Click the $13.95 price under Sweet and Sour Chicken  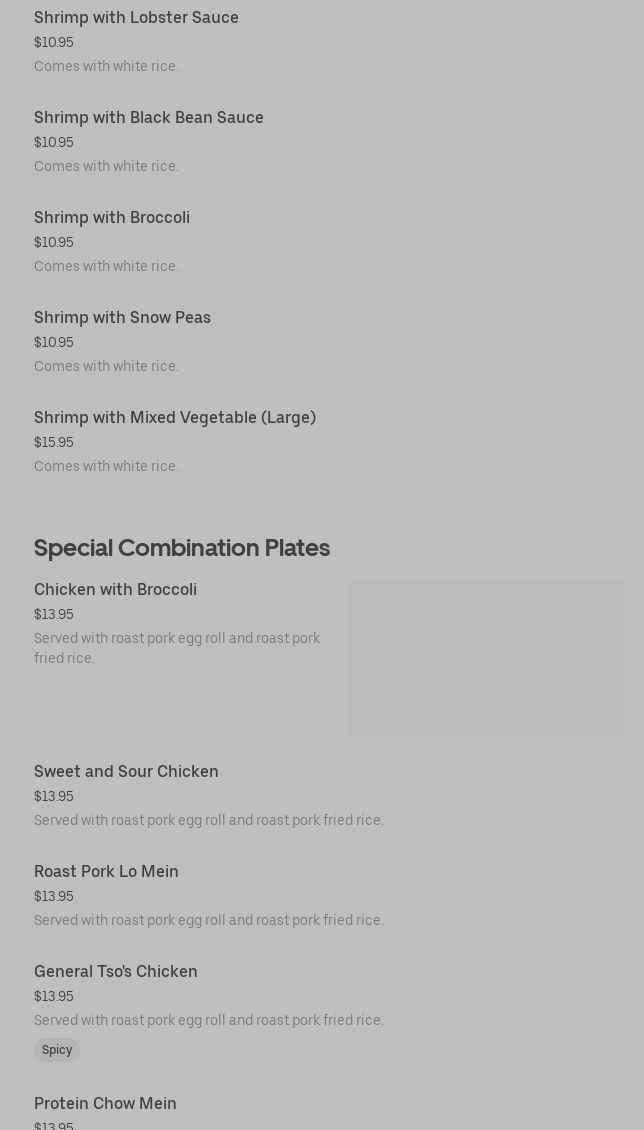coord(54,797)
